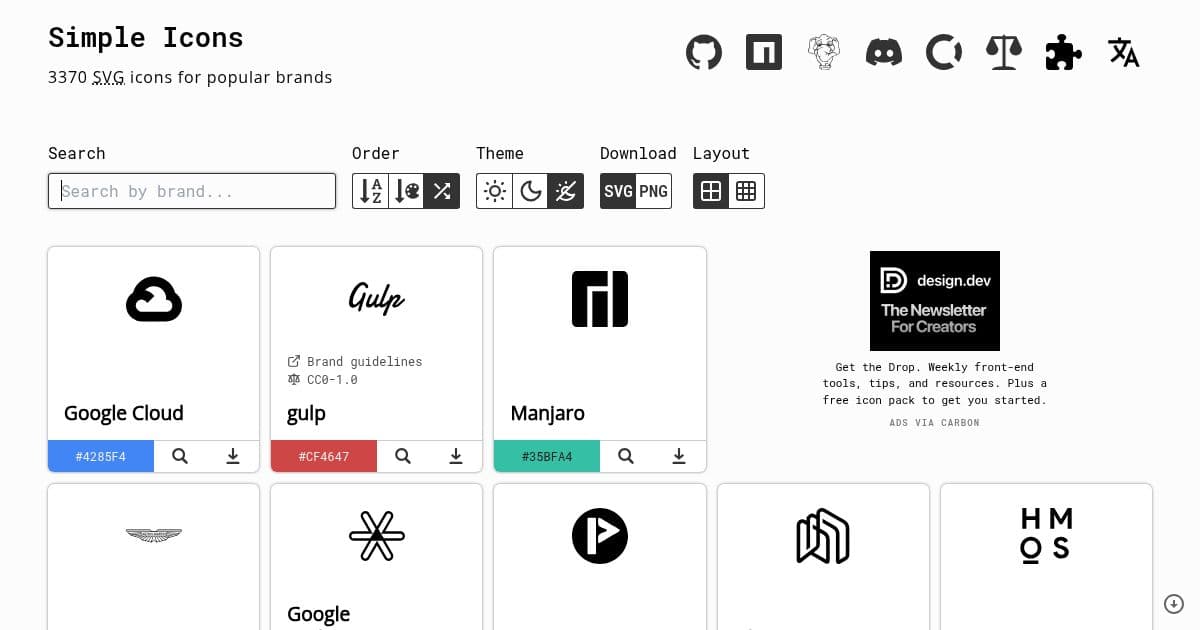Screen dimensions: 1200x630
Task: Switch to system theme
Action: pyautogui.click(x=566, y=191)
